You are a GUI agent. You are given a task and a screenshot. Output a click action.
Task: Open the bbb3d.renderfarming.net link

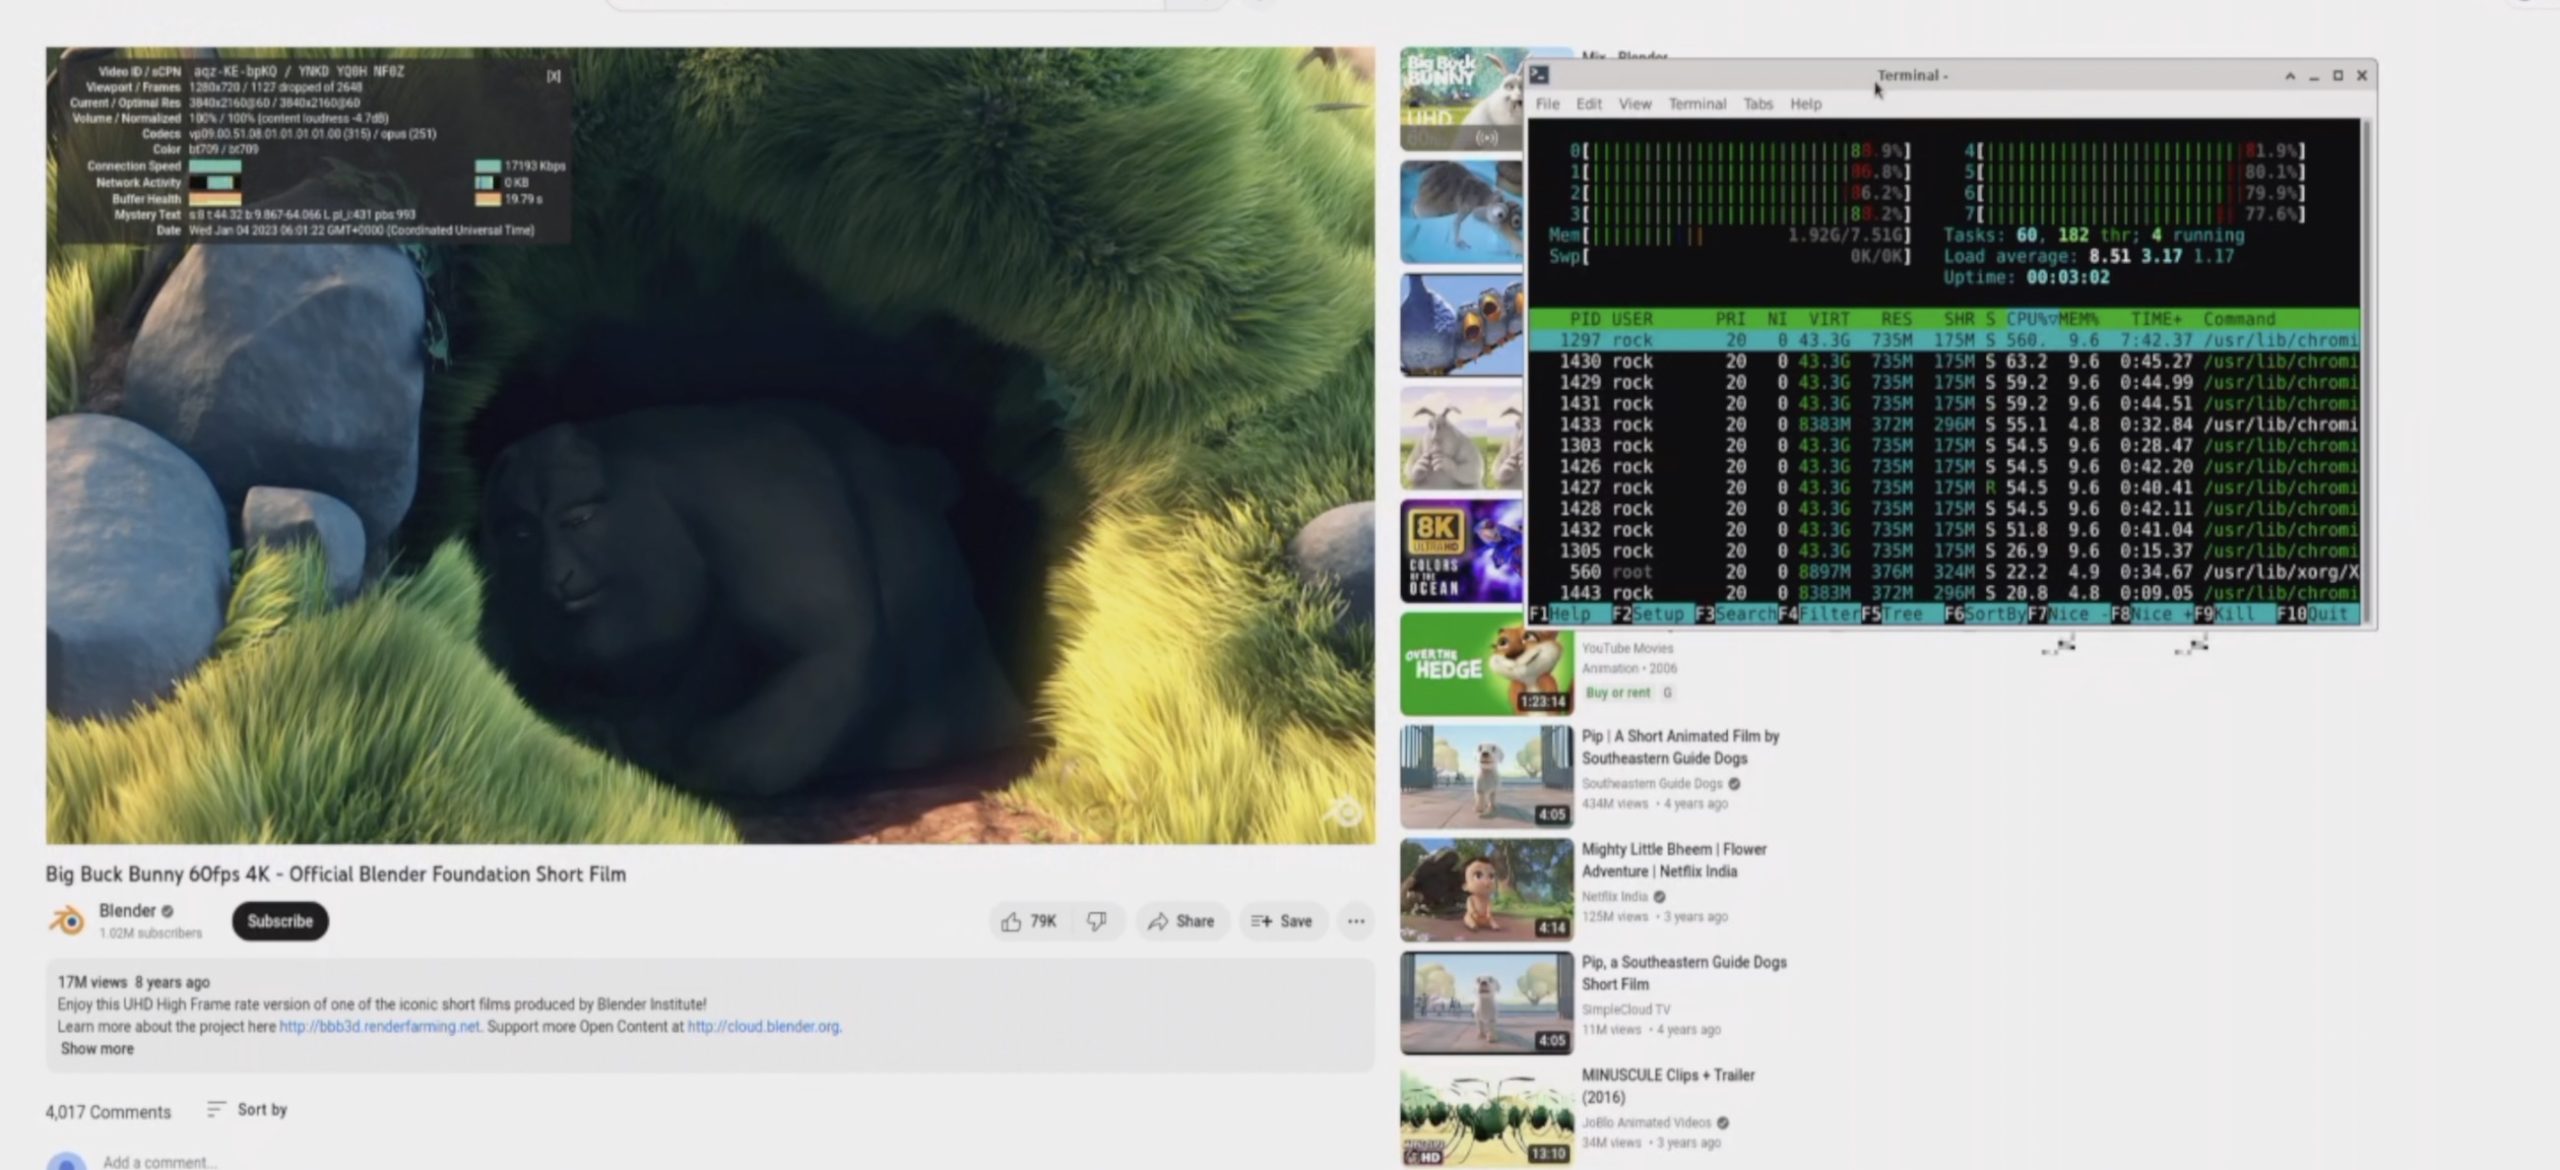(379, 1027)
